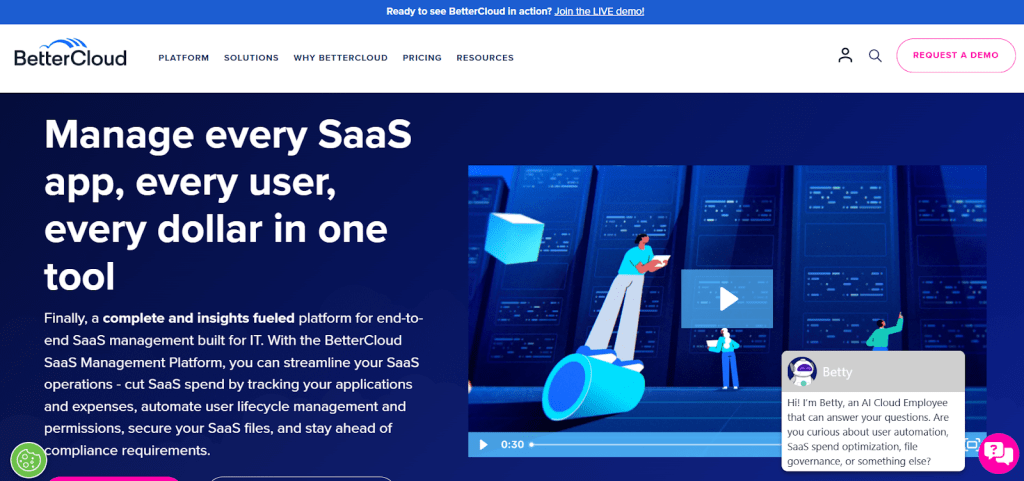This screenshot has width=1024, height=481.
Task: Open the Resources menu
Action: [x=485, y=58]
